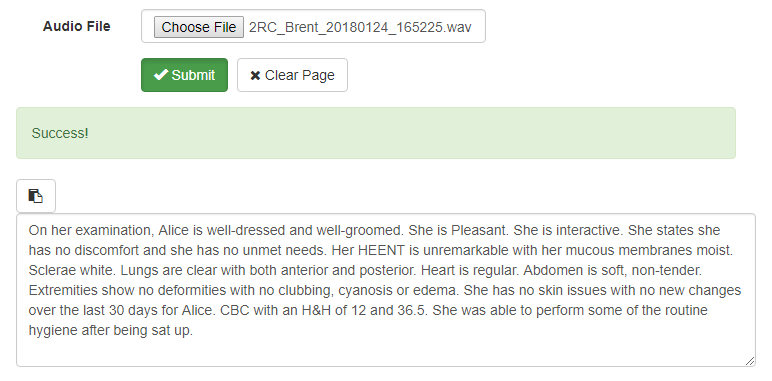
Task: Place cursor on the word Sclerae
Action: [x=49, y=270]
